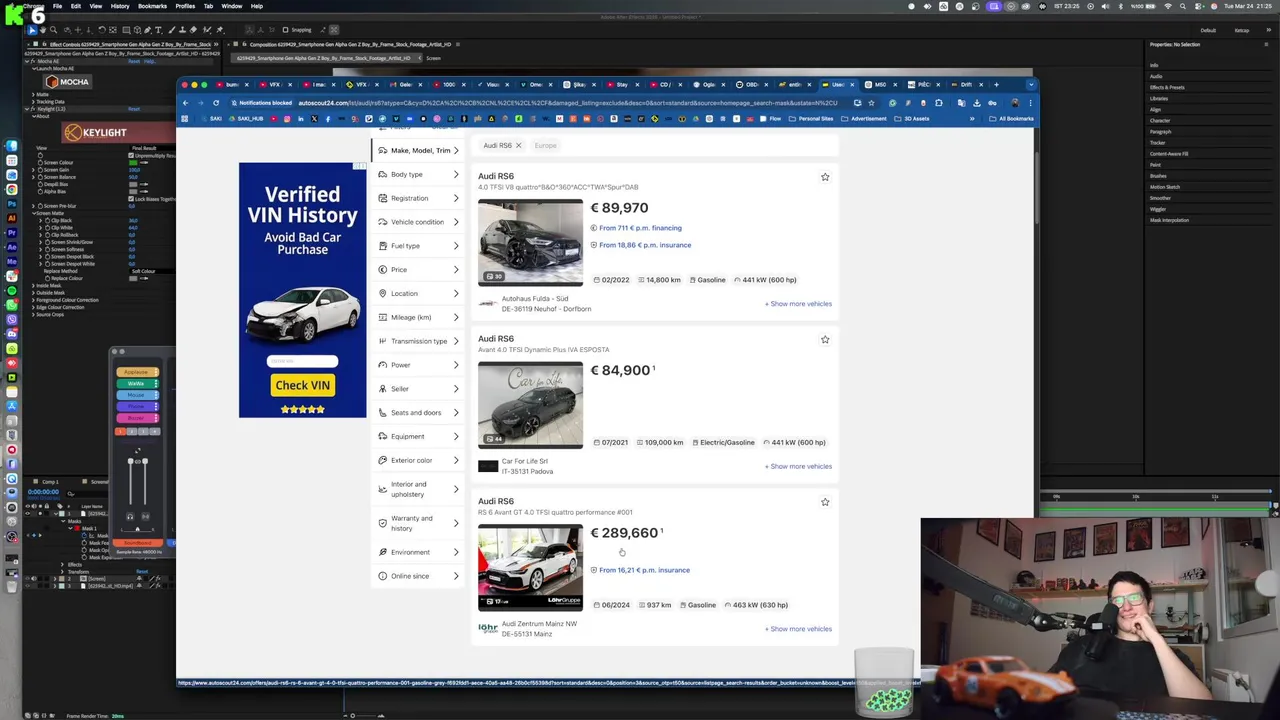The height and width of the screenshot is (720, 1280).
Task: Click the Chrome reload page icon
Action: [x=216, y=103]
